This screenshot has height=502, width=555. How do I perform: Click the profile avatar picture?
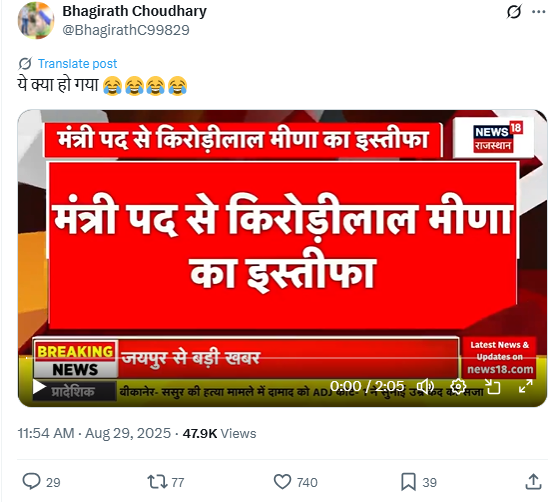point(36,21)
